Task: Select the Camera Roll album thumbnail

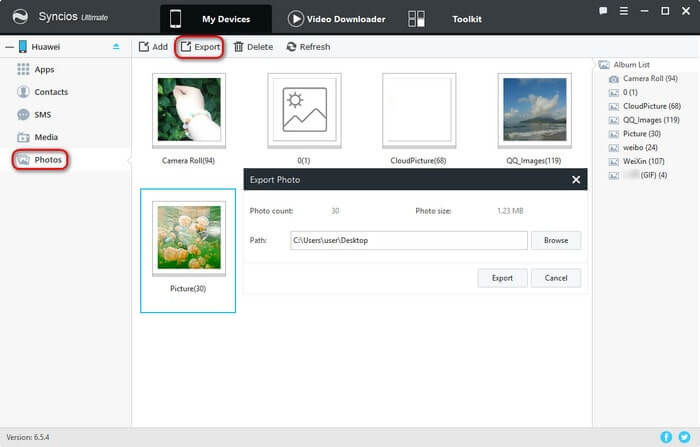Action: (x=189, y=111)
